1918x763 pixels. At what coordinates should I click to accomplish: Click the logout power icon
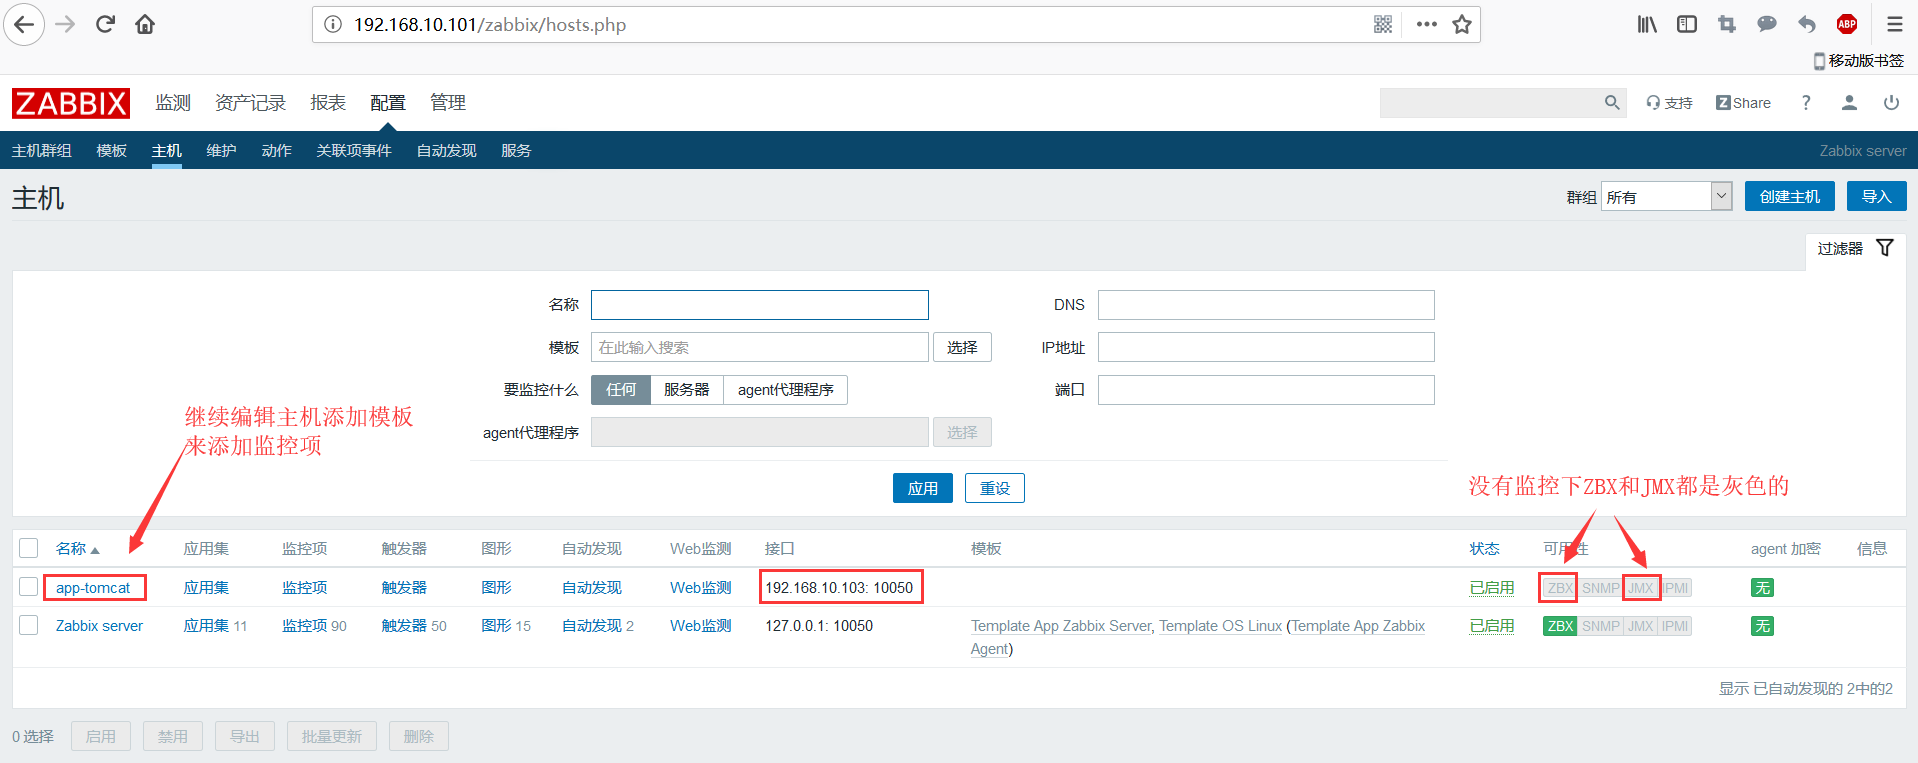pyautogui.click(x=1891, y=102)
